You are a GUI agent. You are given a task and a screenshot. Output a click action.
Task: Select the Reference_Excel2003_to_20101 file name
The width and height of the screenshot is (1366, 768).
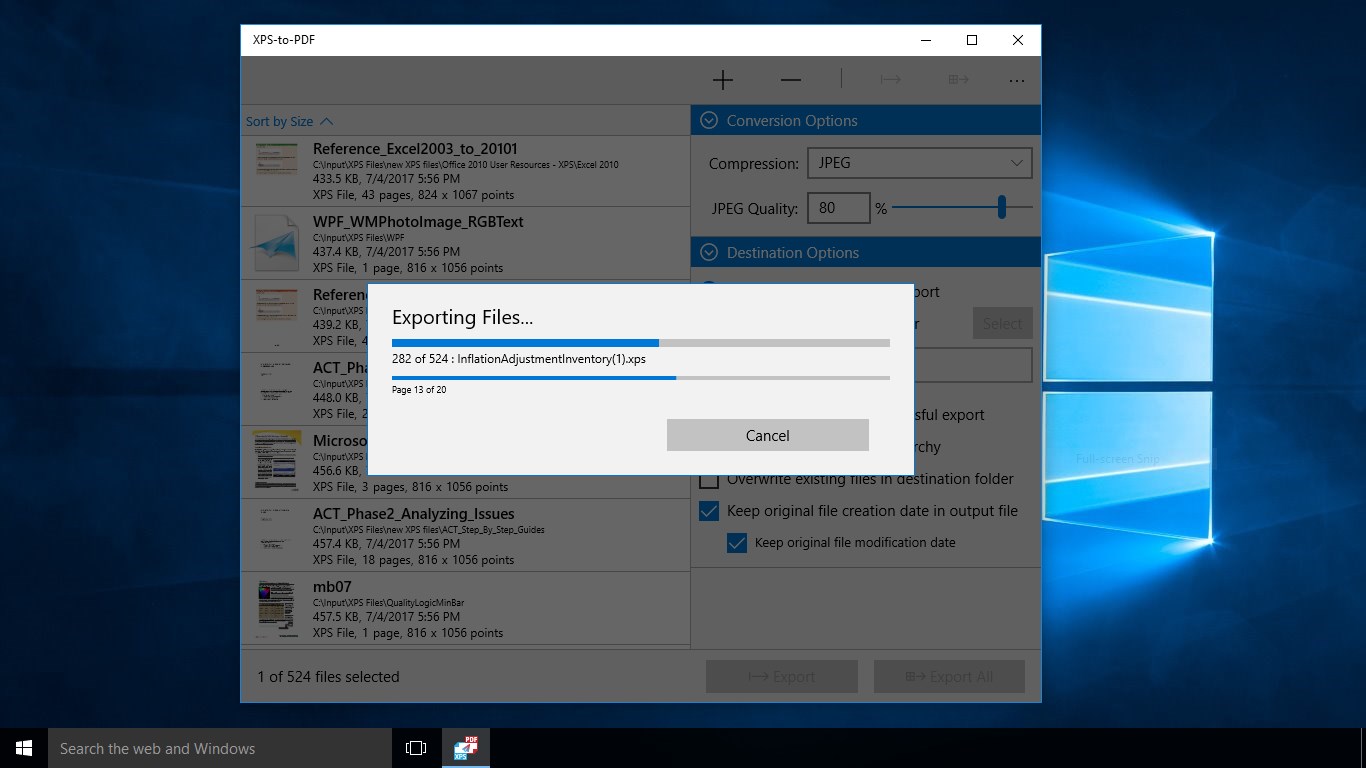pyautogui.click(x=415, y=149)
